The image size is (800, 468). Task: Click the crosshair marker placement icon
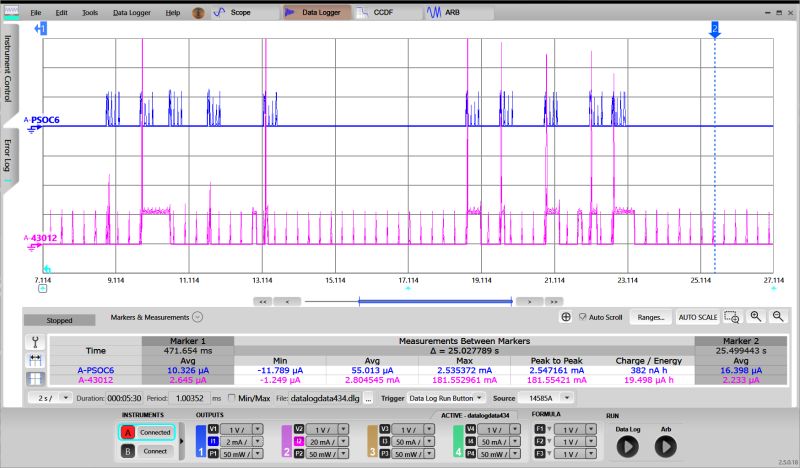point(566,317)
